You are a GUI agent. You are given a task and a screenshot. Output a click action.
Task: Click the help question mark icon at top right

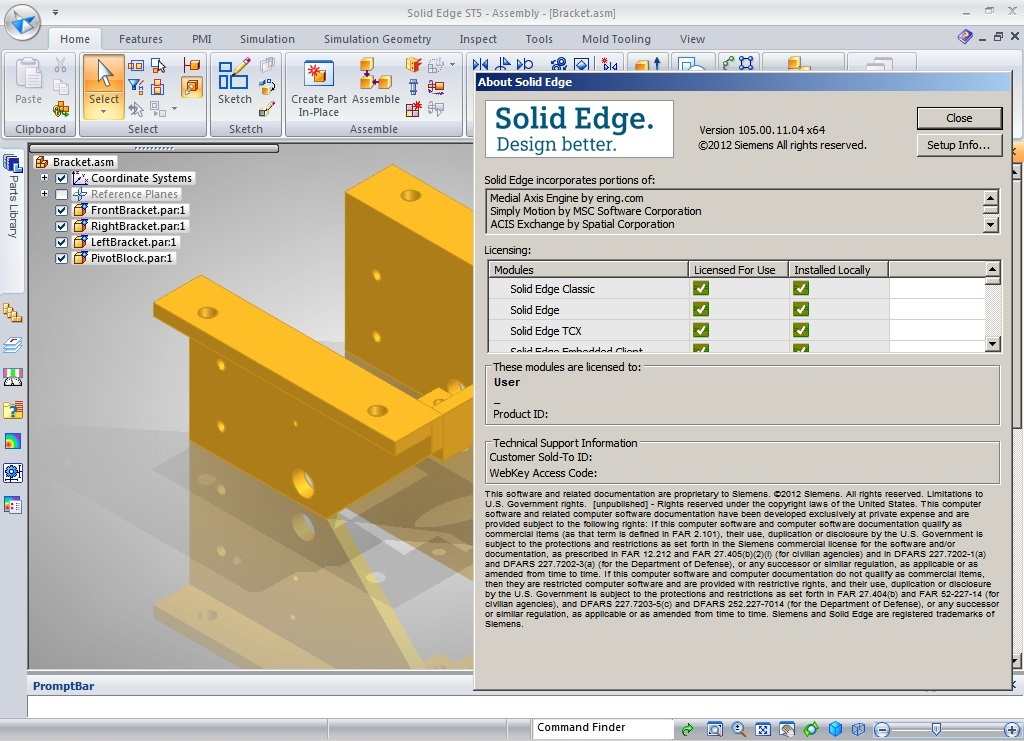(965, 37)
